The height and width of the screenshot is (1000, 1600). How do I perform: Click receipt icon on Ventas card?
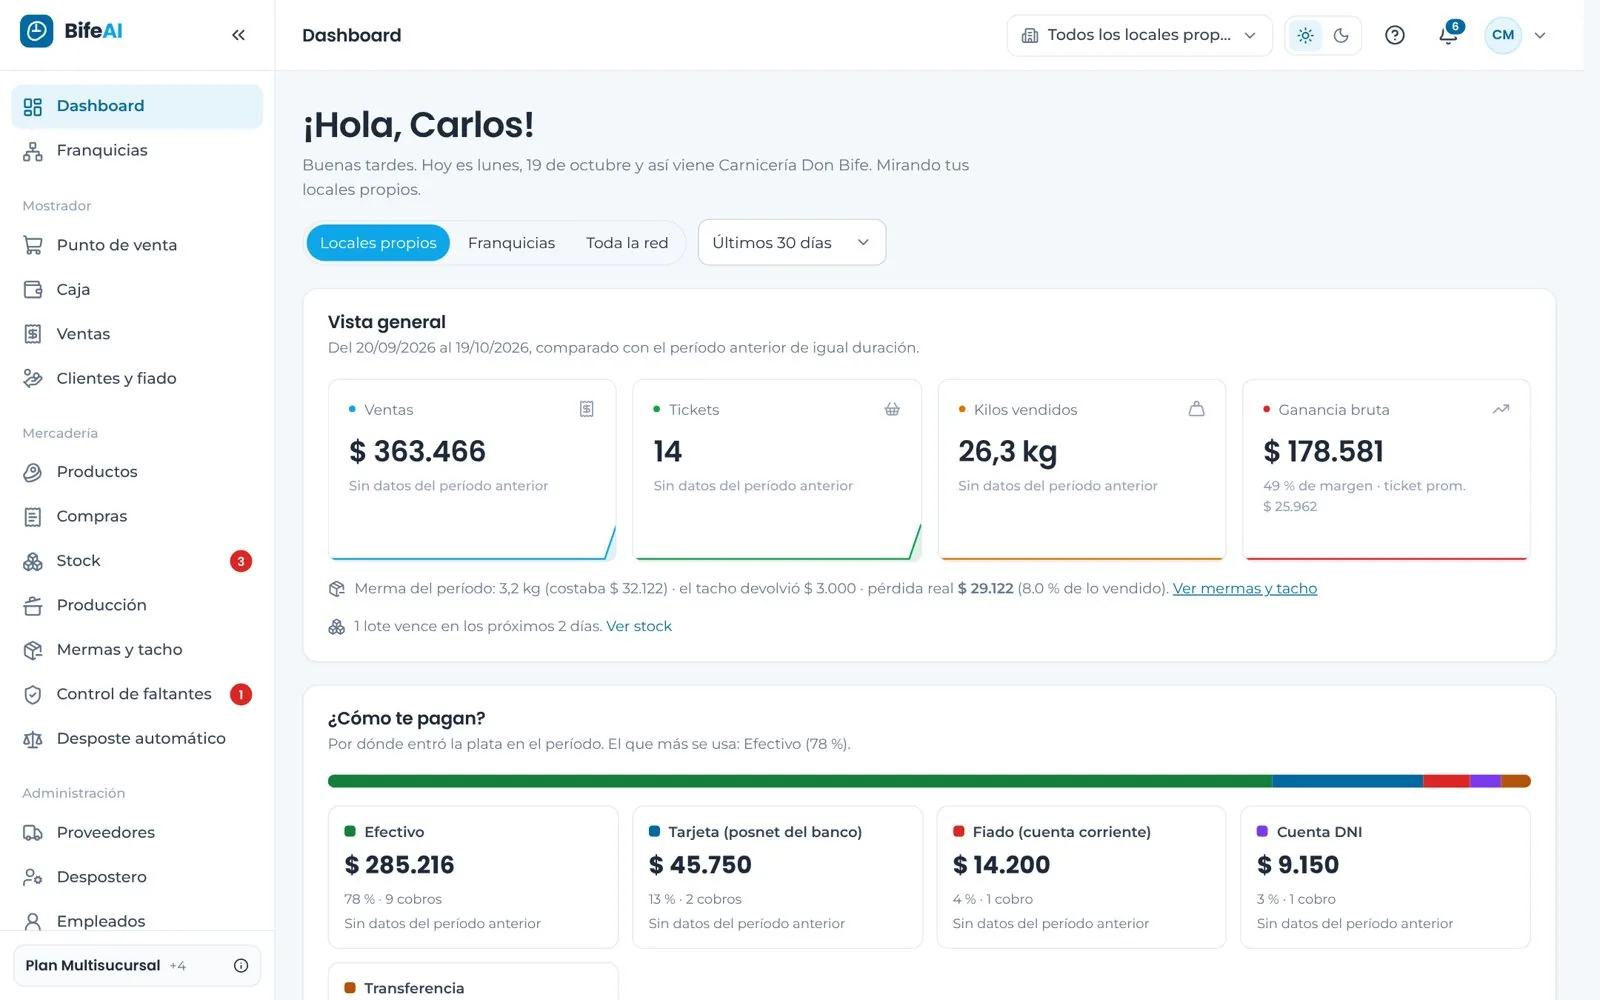[x=587, y=409]
